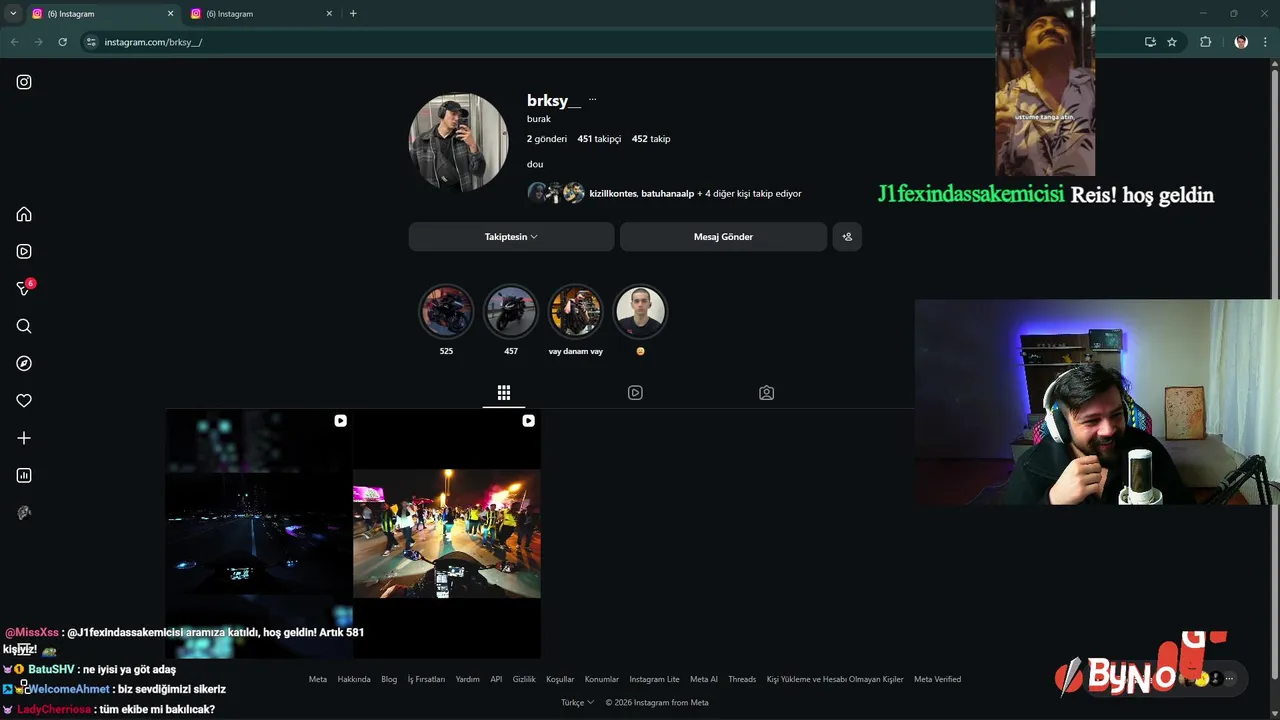Open Explore via the compass icon

coord(24,363)
